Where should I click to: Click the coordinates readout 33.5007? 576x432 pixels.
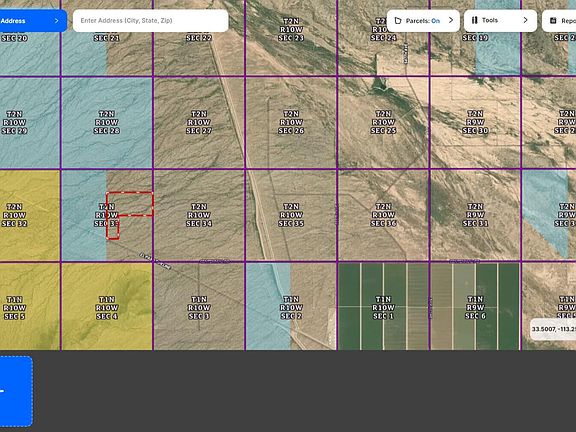pyautogui.click(x=554, y=329)
